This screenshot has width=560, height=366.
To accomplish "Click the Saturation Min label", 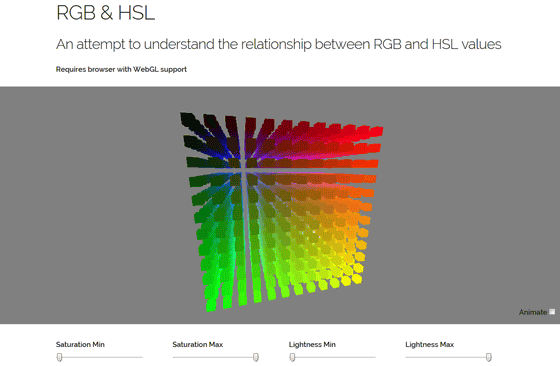I will 80,345.
